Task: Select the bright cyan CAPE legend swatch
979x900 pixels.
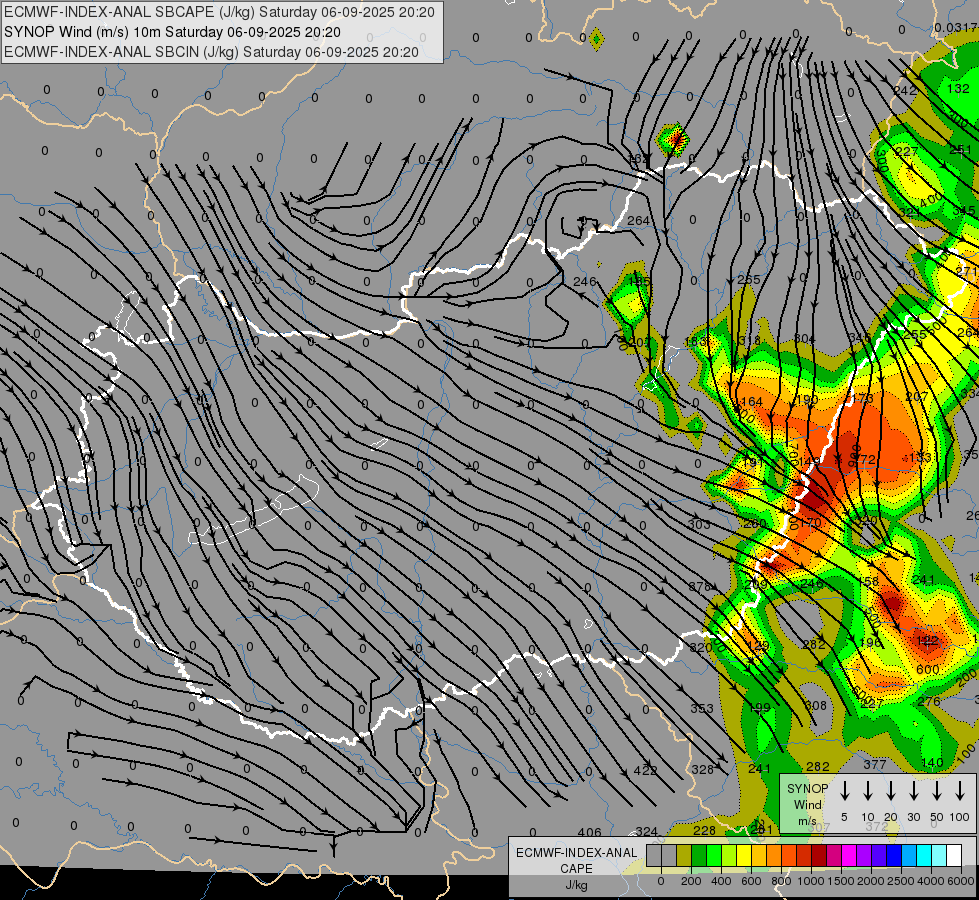Action: [x=924, y=855]
